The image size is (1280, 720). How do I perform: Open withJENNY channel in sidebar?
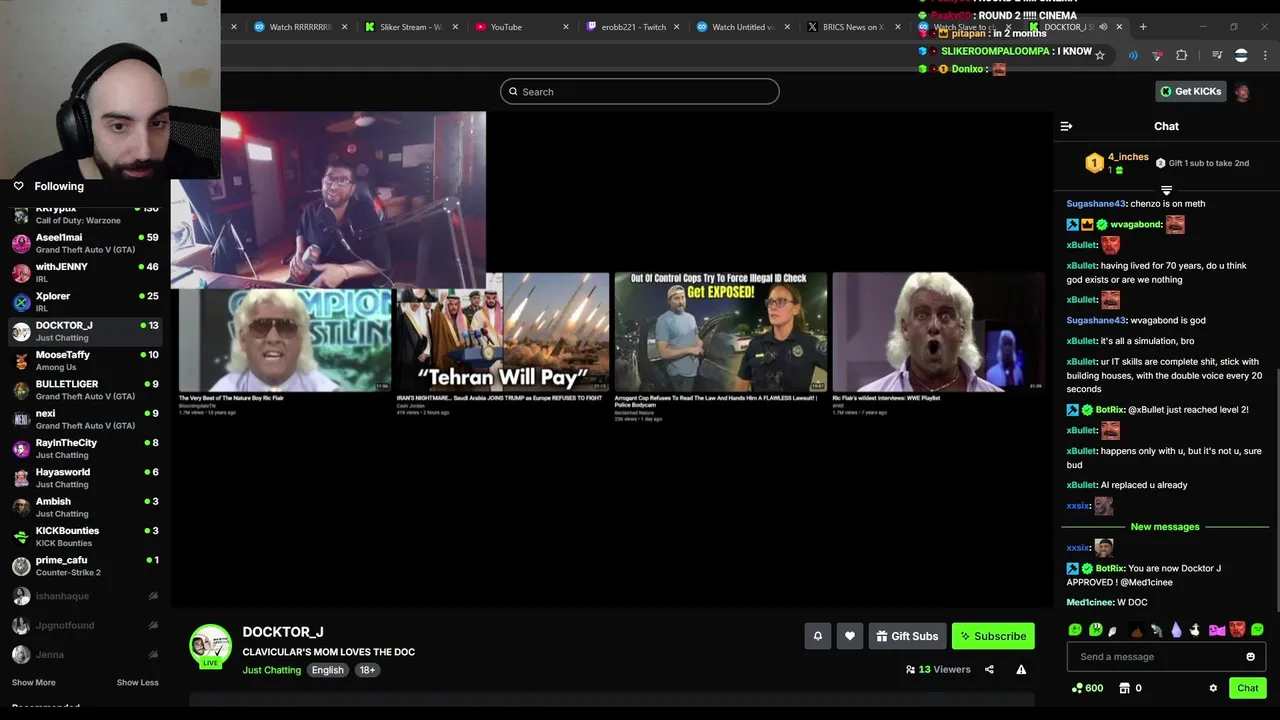pos(85,272)
